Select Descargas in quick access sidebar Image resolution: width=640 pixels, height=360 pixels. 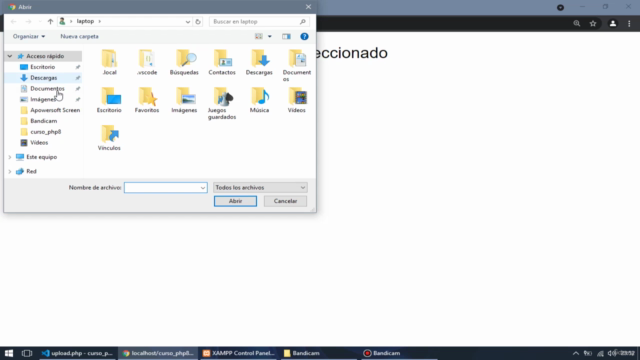click(43, 78)
